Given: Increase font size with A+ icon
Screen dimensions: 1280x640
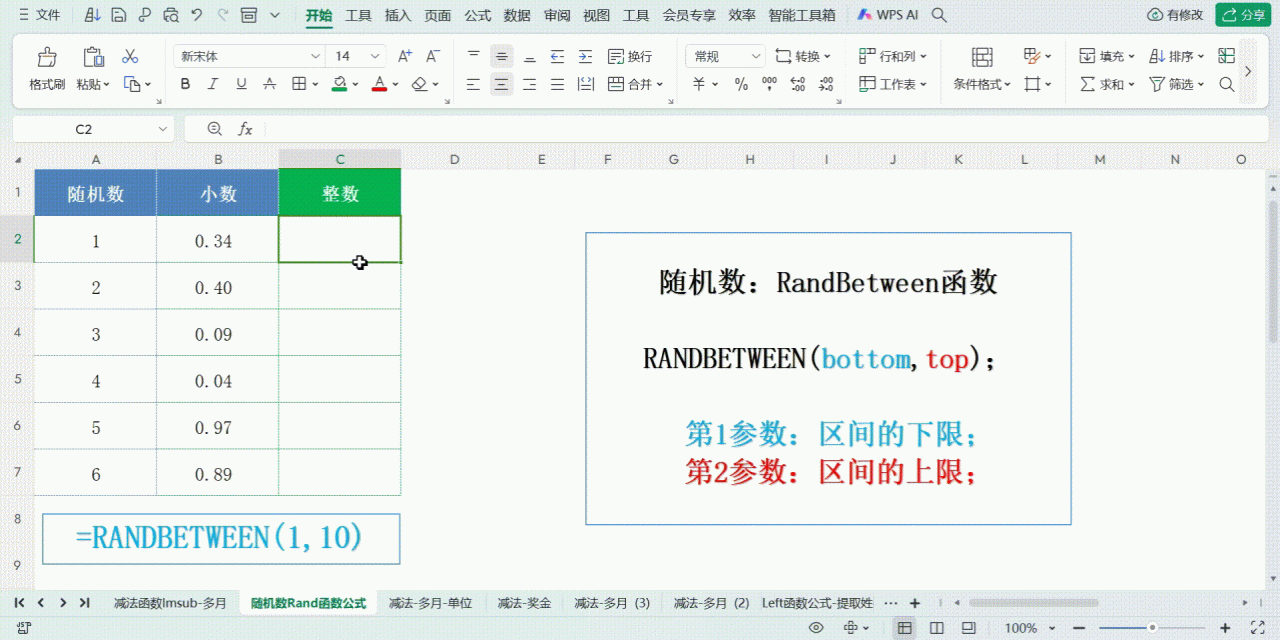Looking at the screenshot, I should click(405, 56).
